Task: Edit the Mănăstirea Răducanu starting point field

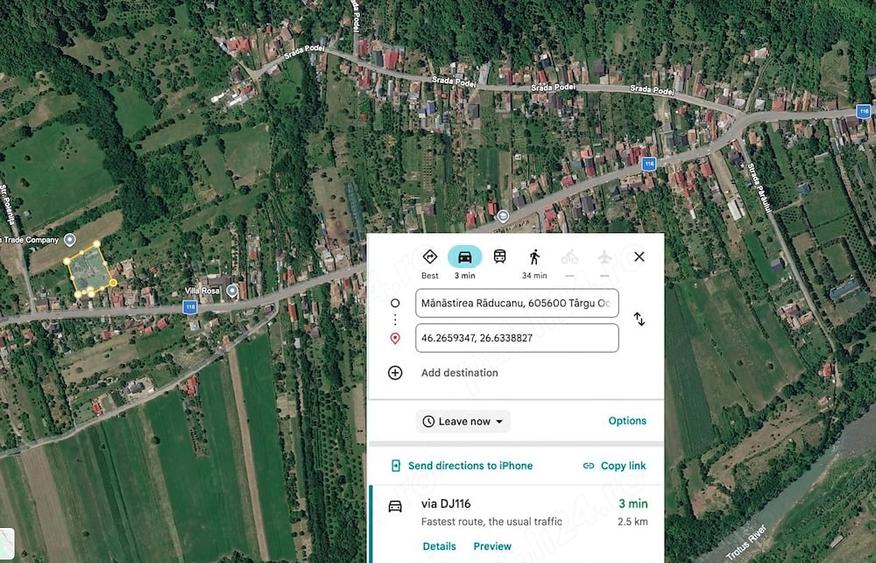Action: [x=517, y=303]
